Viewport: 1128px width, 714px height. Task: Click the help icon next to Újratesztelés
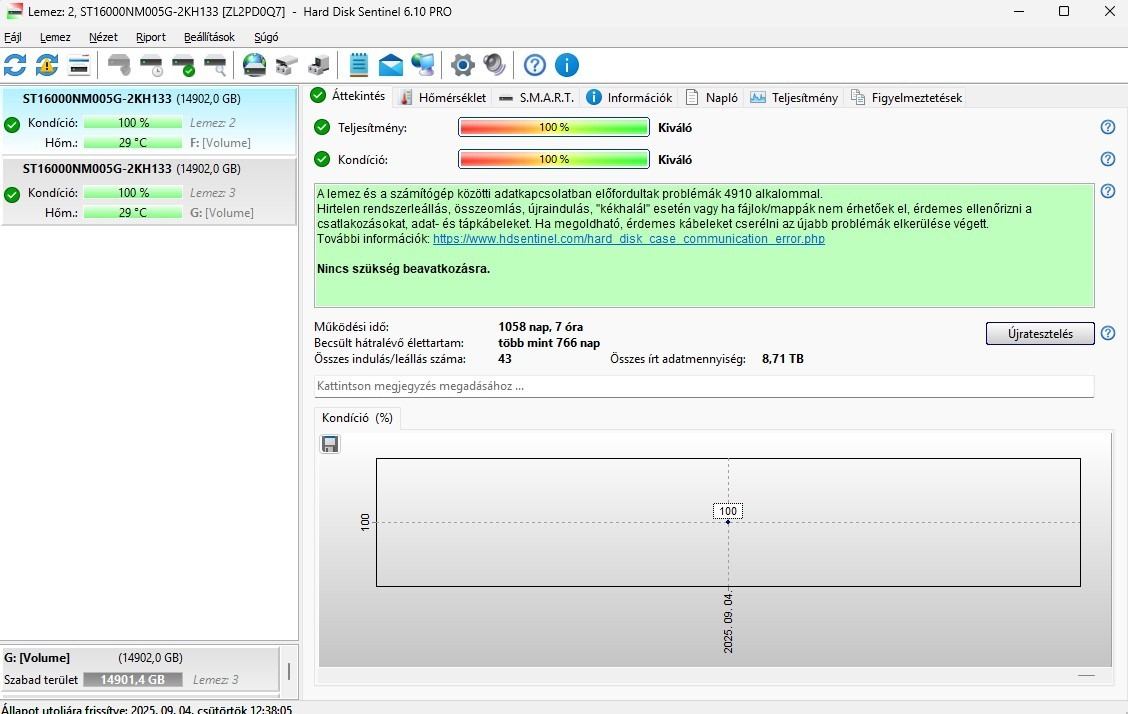[1108, 333]
